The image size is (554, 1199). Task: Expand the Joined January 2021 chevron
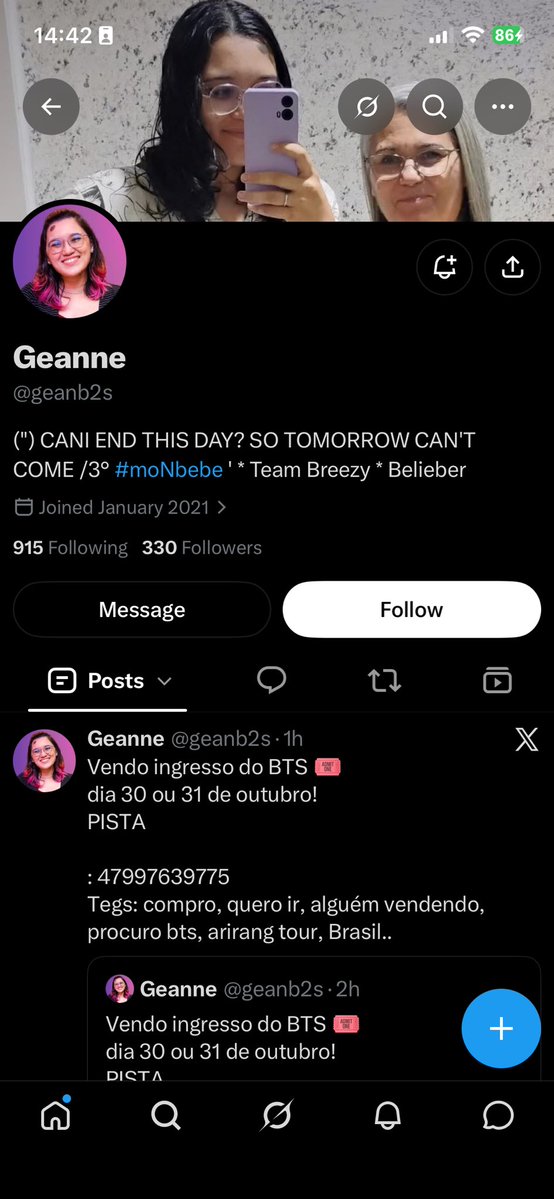222,507
